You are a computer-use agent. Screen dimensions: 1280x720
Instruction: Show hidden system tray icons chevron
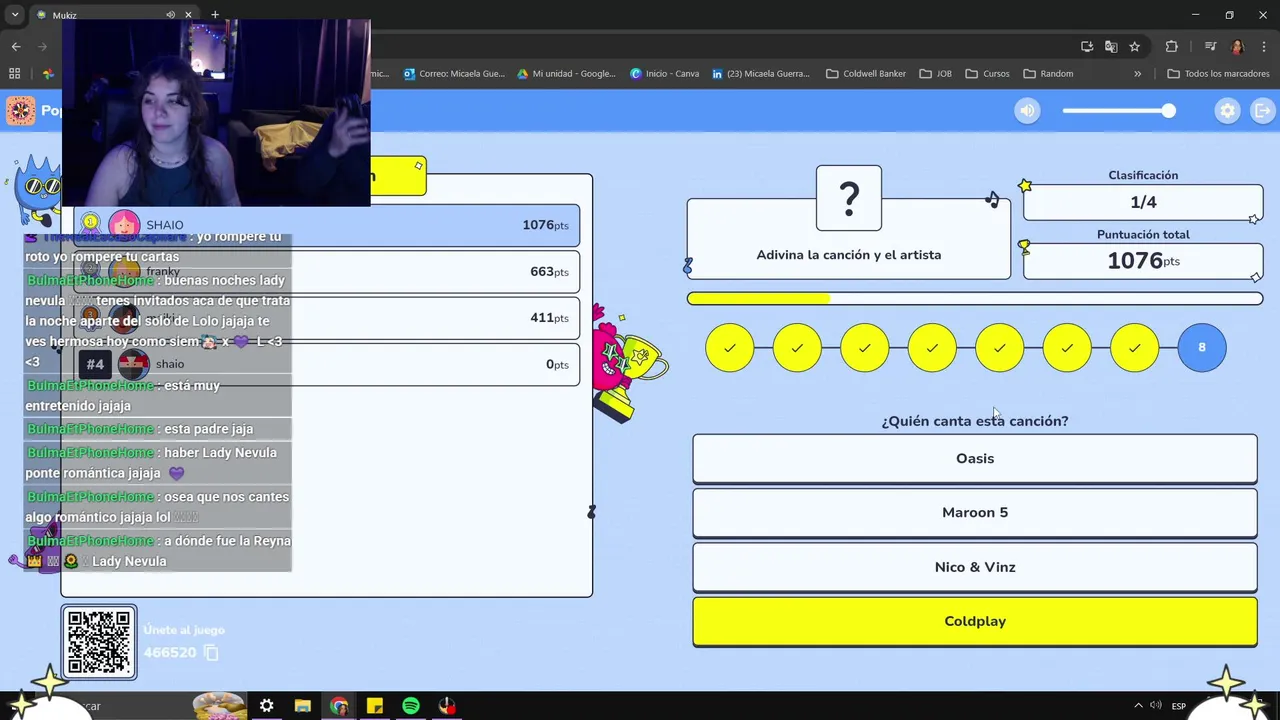click(x=1138, y=706)
